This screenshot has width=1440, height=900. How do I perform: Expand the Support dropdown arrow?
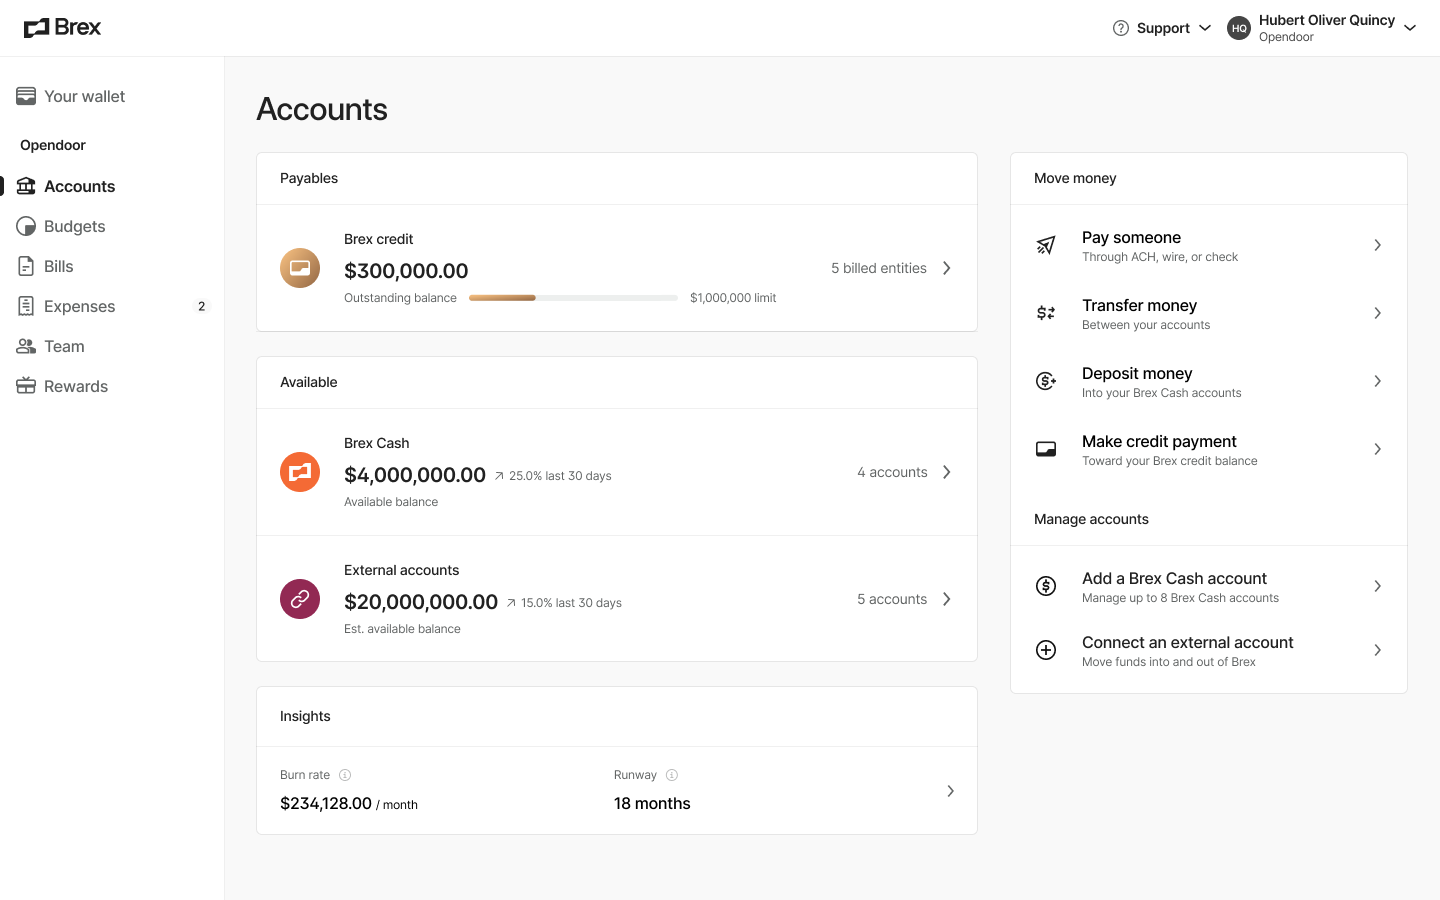point(1205,28)
